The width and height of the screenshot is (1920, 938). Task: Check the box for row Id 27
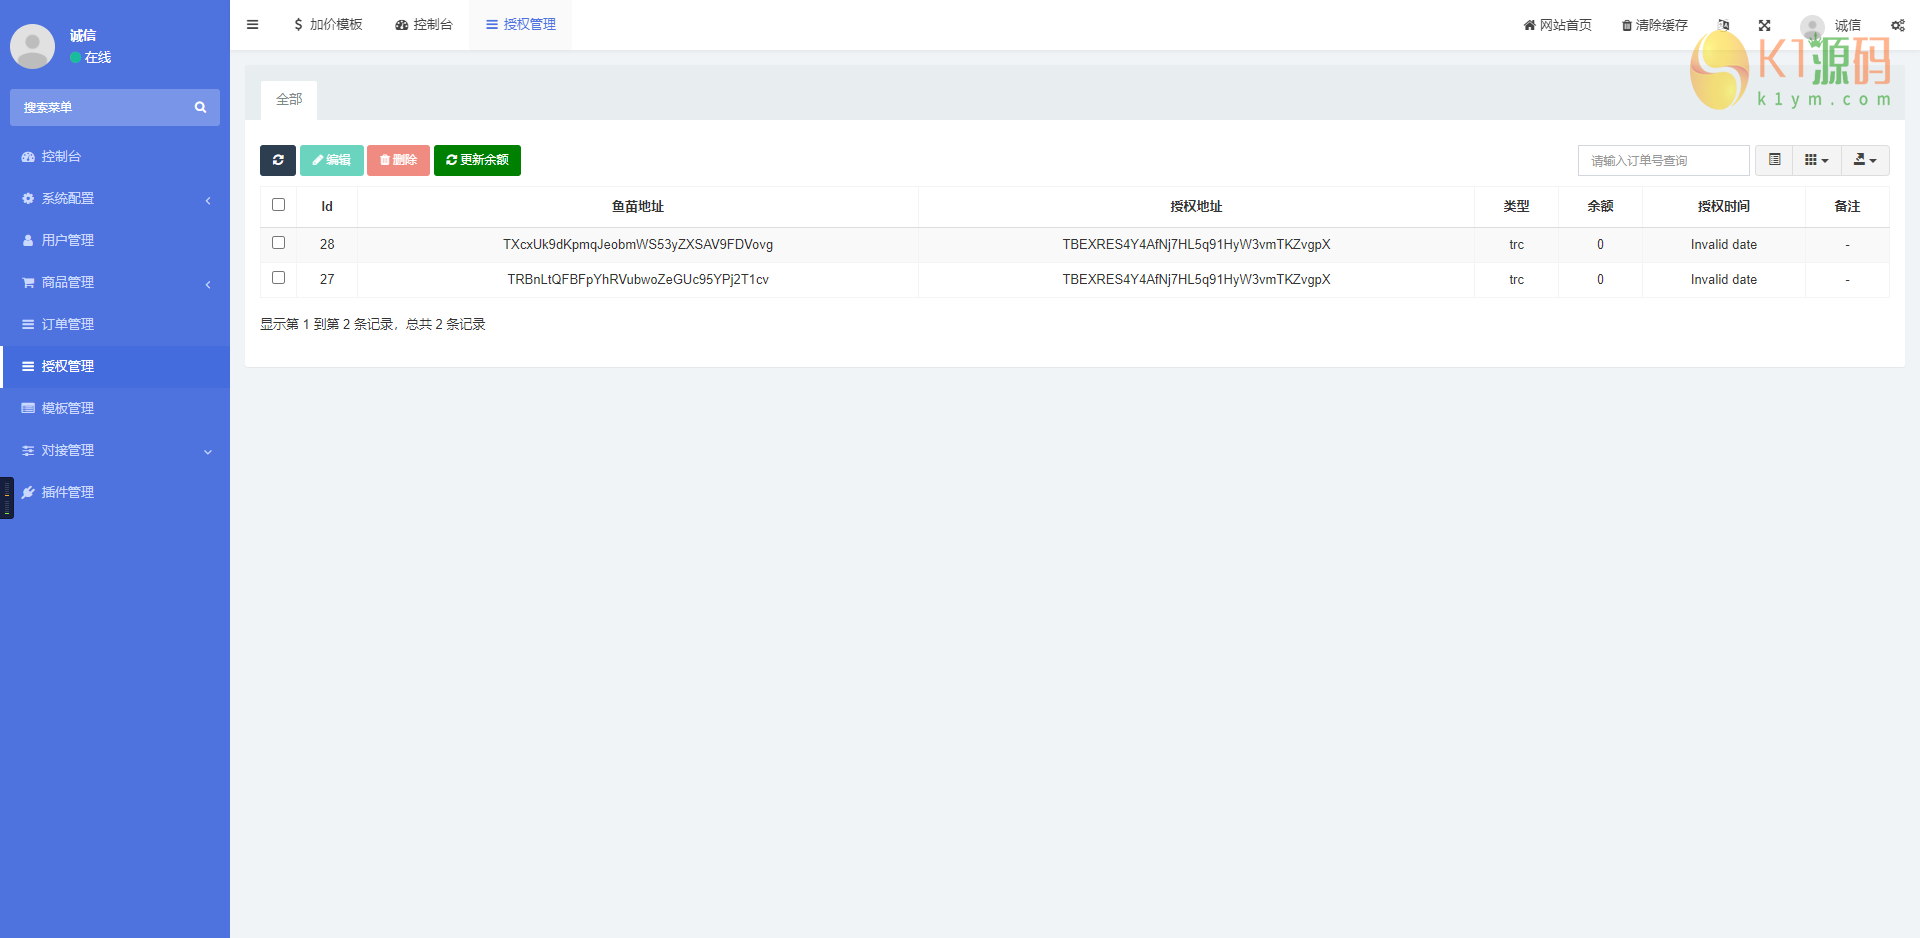(x=278, y=278)
